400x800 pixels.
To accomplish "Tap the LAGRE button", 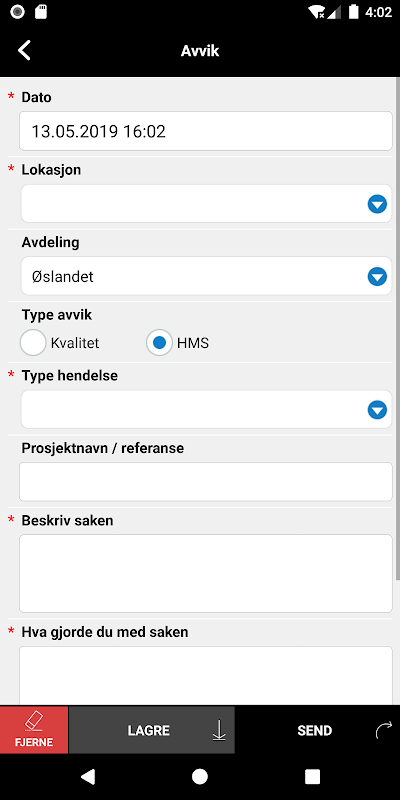I will (152, 730).
